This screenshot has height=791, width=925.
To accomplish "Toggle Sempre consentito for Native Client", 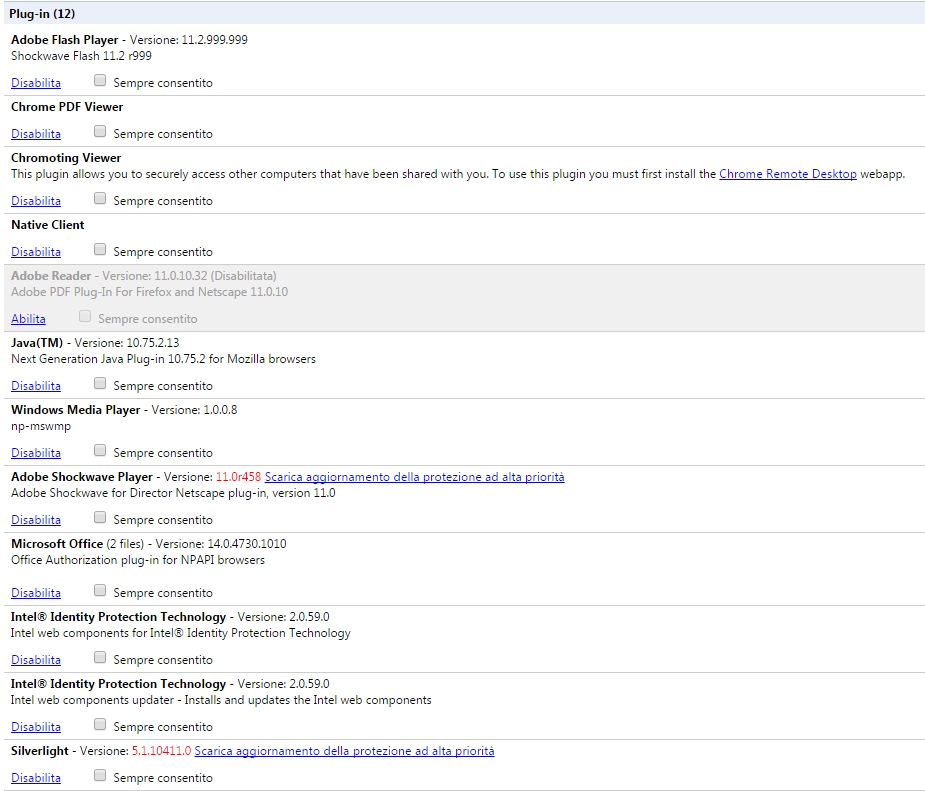I will [100, 250].
